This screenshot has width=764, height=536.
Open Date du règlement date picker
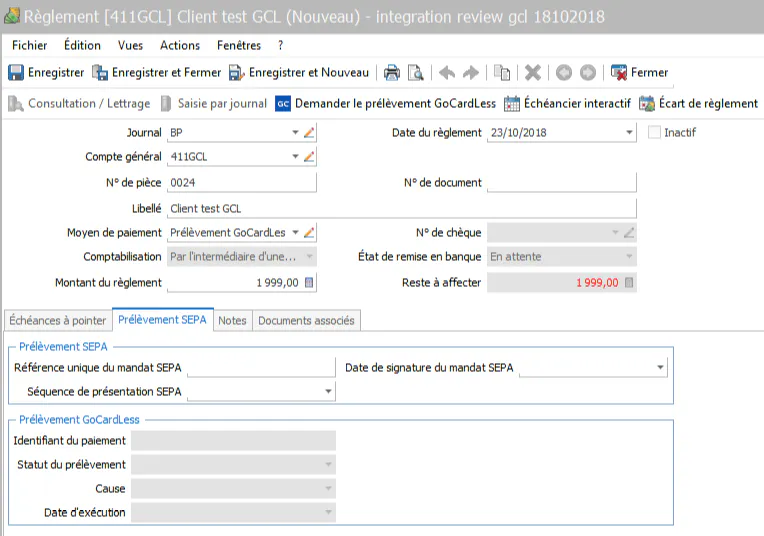click(629, 133)
